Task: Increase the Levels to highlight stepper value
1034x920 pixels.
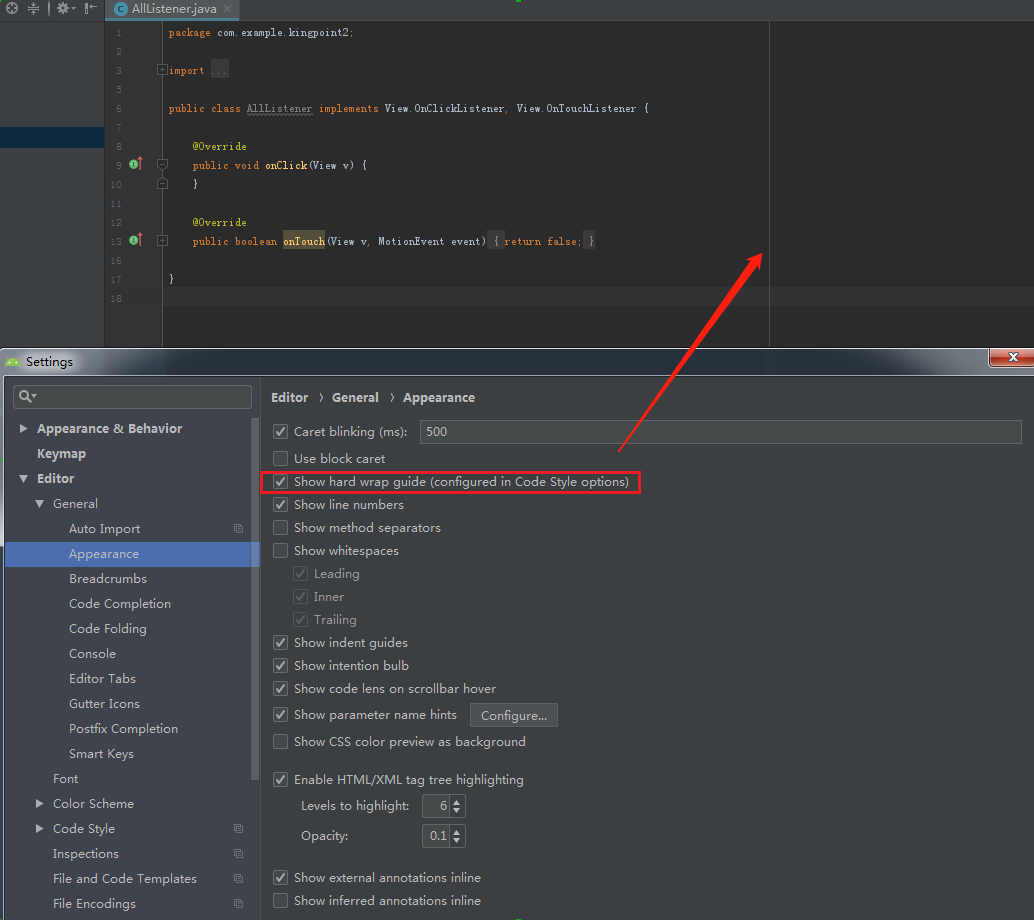Action: pos(457,801)
